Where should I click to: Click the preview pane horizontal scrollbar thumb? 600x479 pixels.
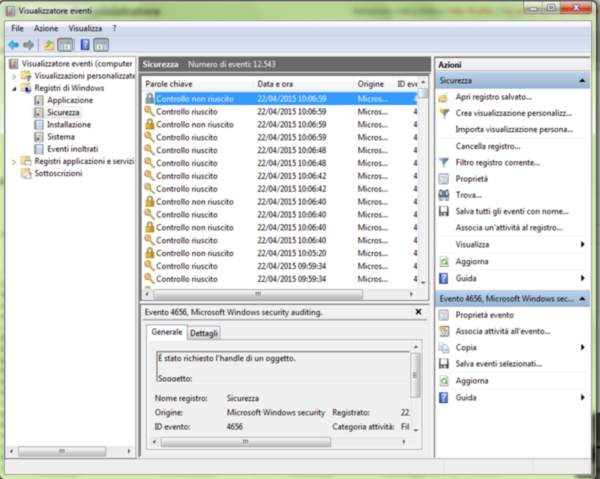pyautogui.click(x=246, y=442)
